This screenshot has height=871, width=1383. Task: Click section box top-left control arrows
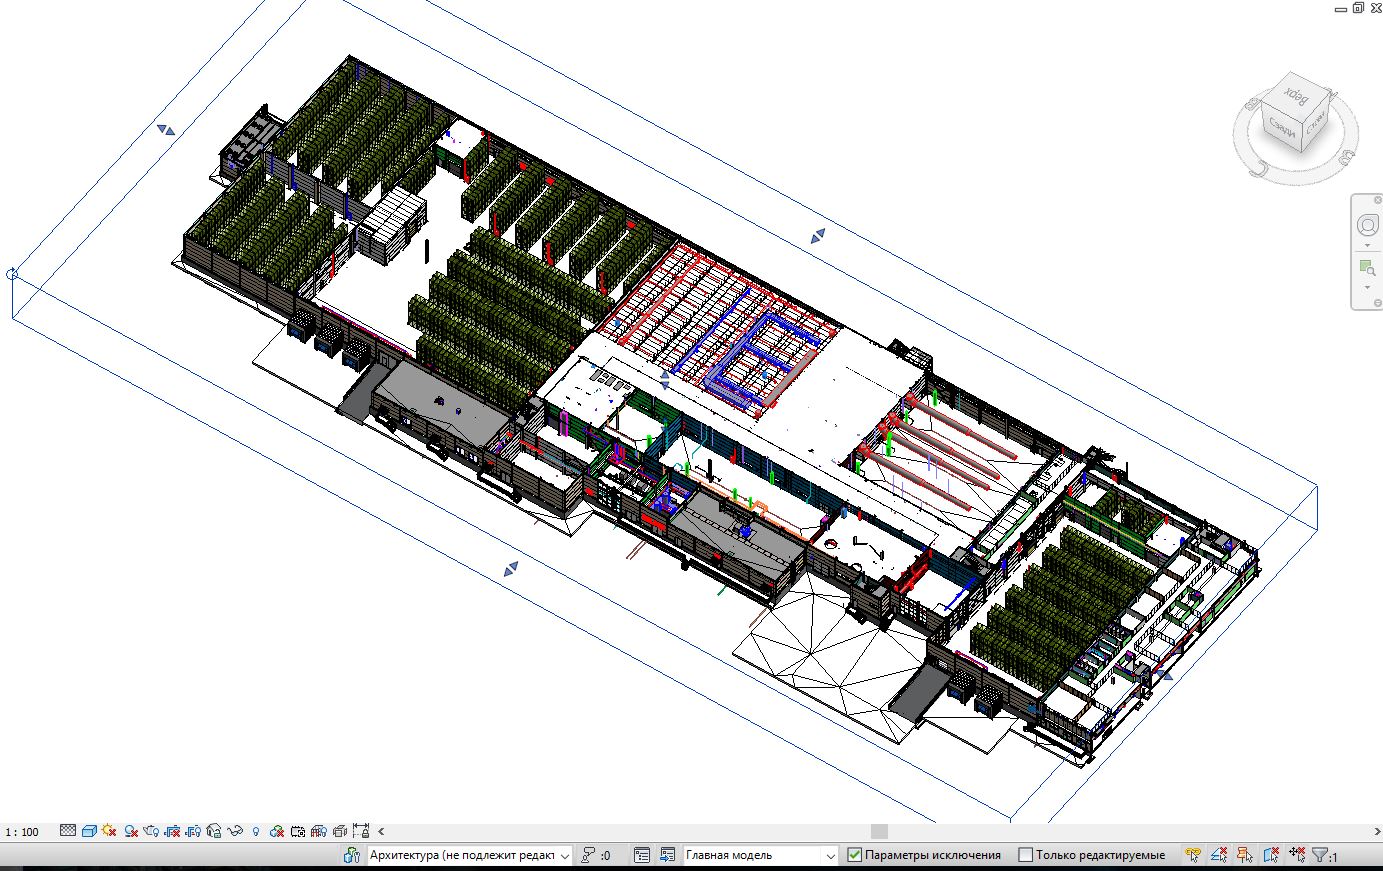166,130
